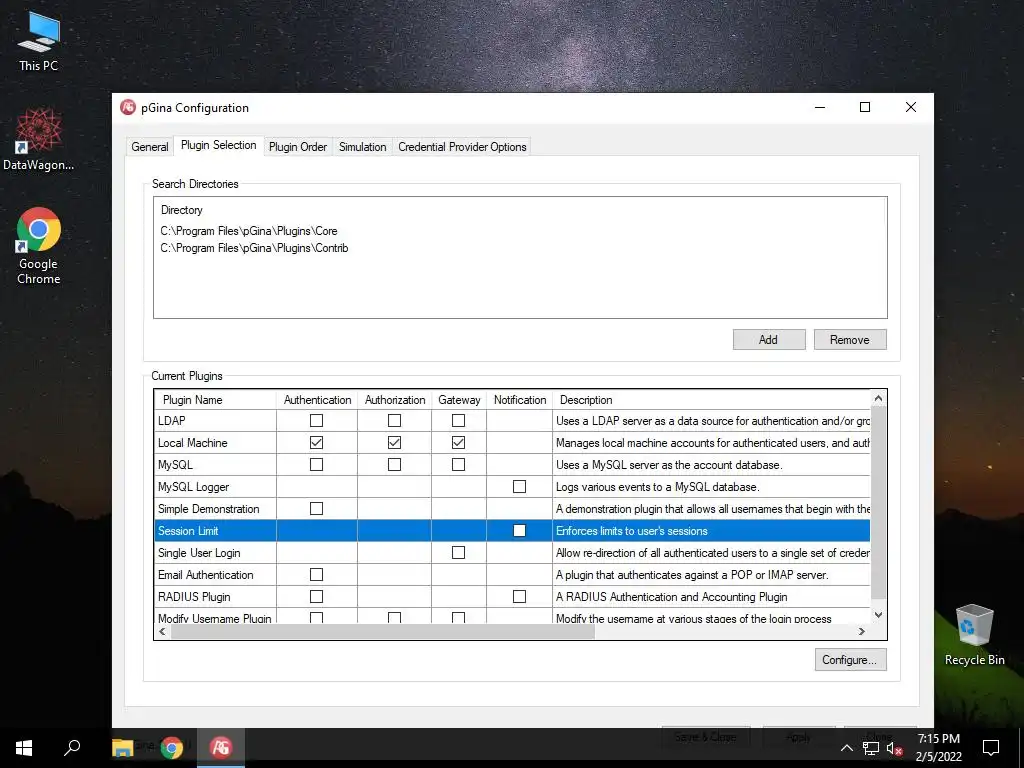This screenshot has height=768, width=1024.
Task: Switch to the Simulation tab
Action: point(362,147)
